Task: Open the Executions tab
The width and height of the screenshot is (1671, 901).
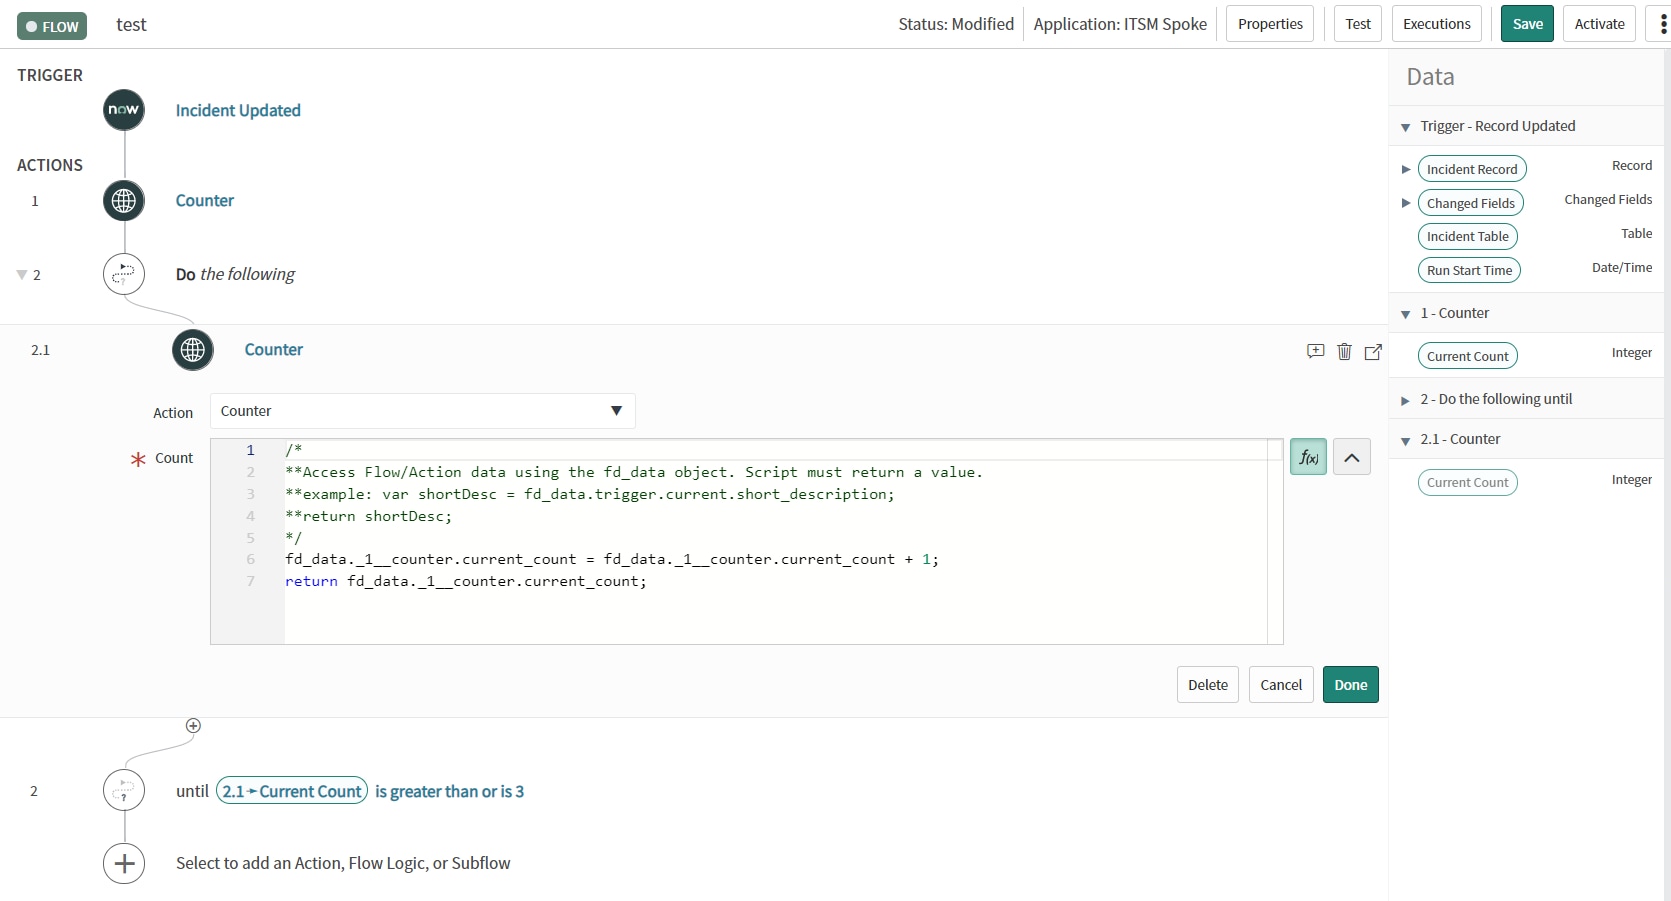Action: point(1436,24)
